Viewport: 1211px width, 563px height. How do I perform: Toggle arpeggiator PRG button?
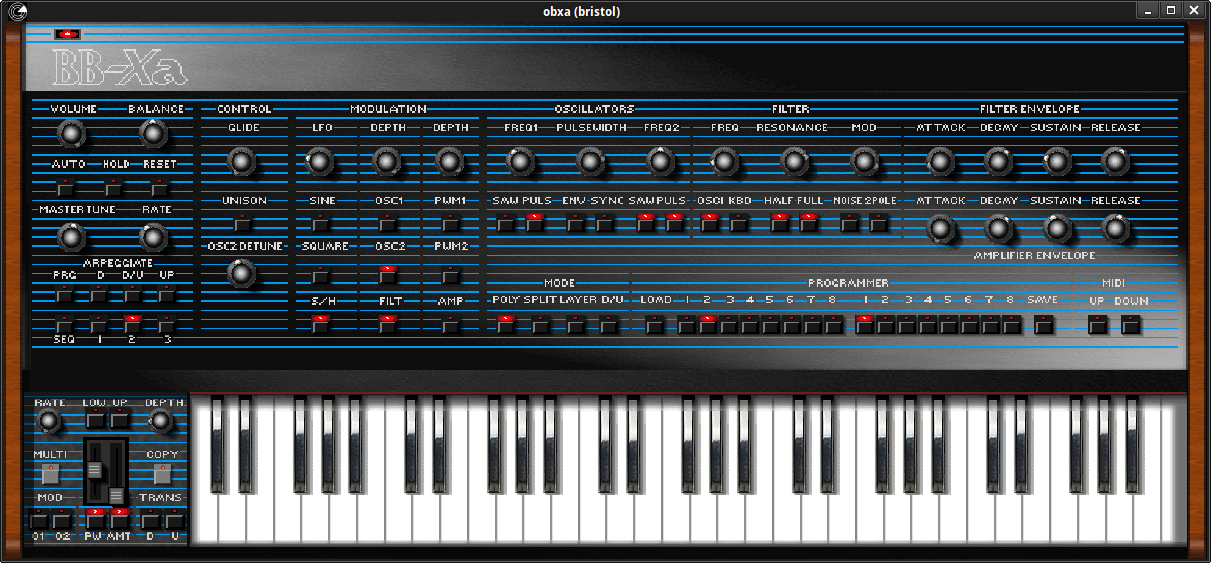[64, 294]
